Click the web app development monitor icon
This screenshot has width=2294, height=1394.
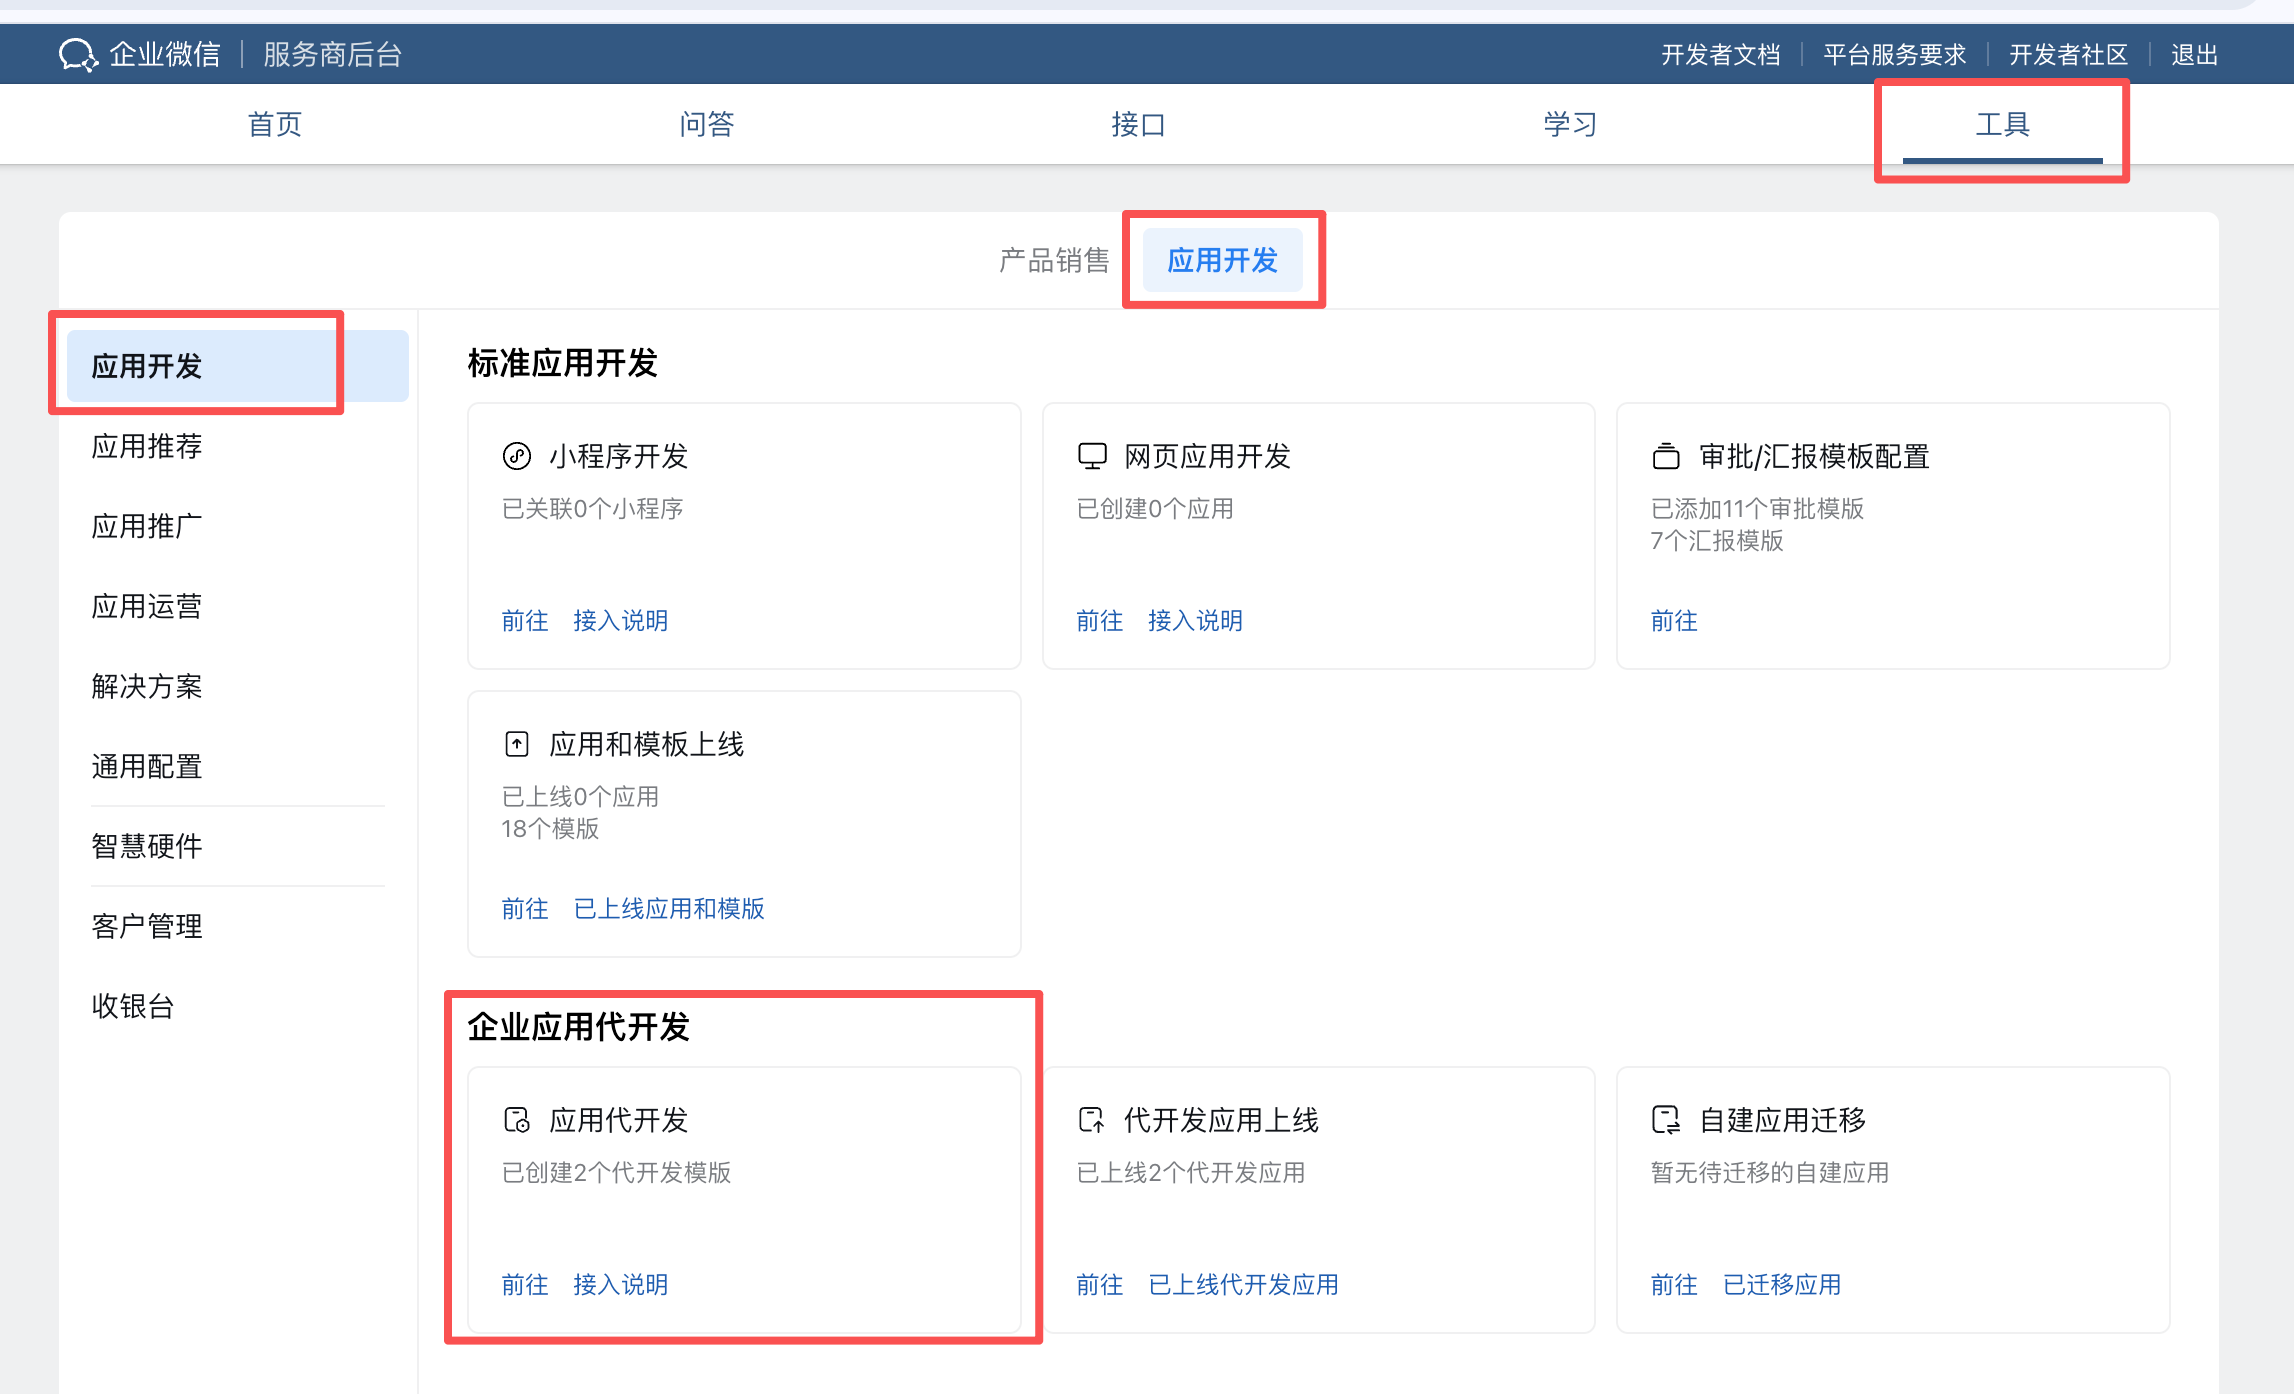[1091, 457]
